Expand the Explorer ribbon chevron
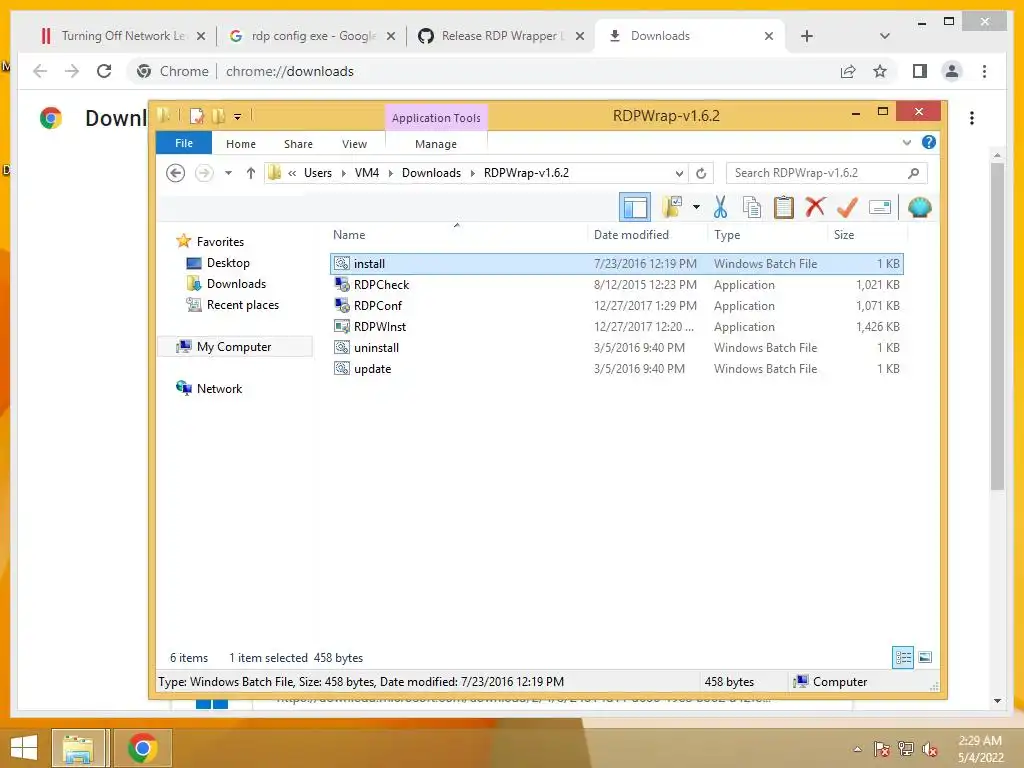 click(x=906, y=142)
